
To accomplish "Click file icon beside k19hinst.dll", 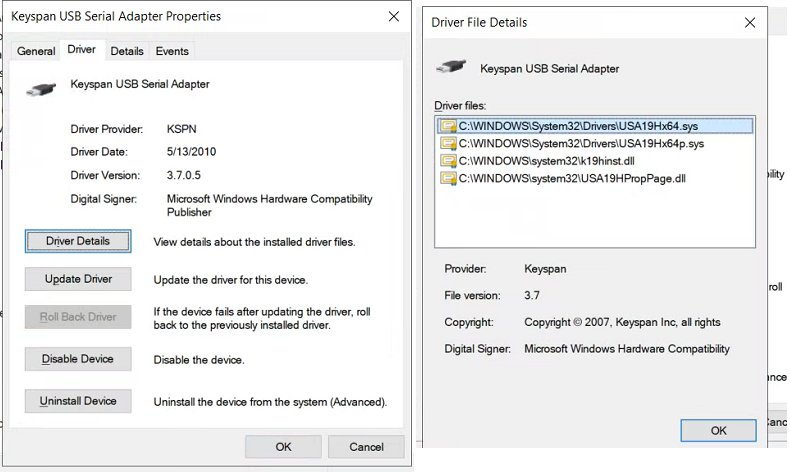I will pyautogui.click(x=448, y=161).
